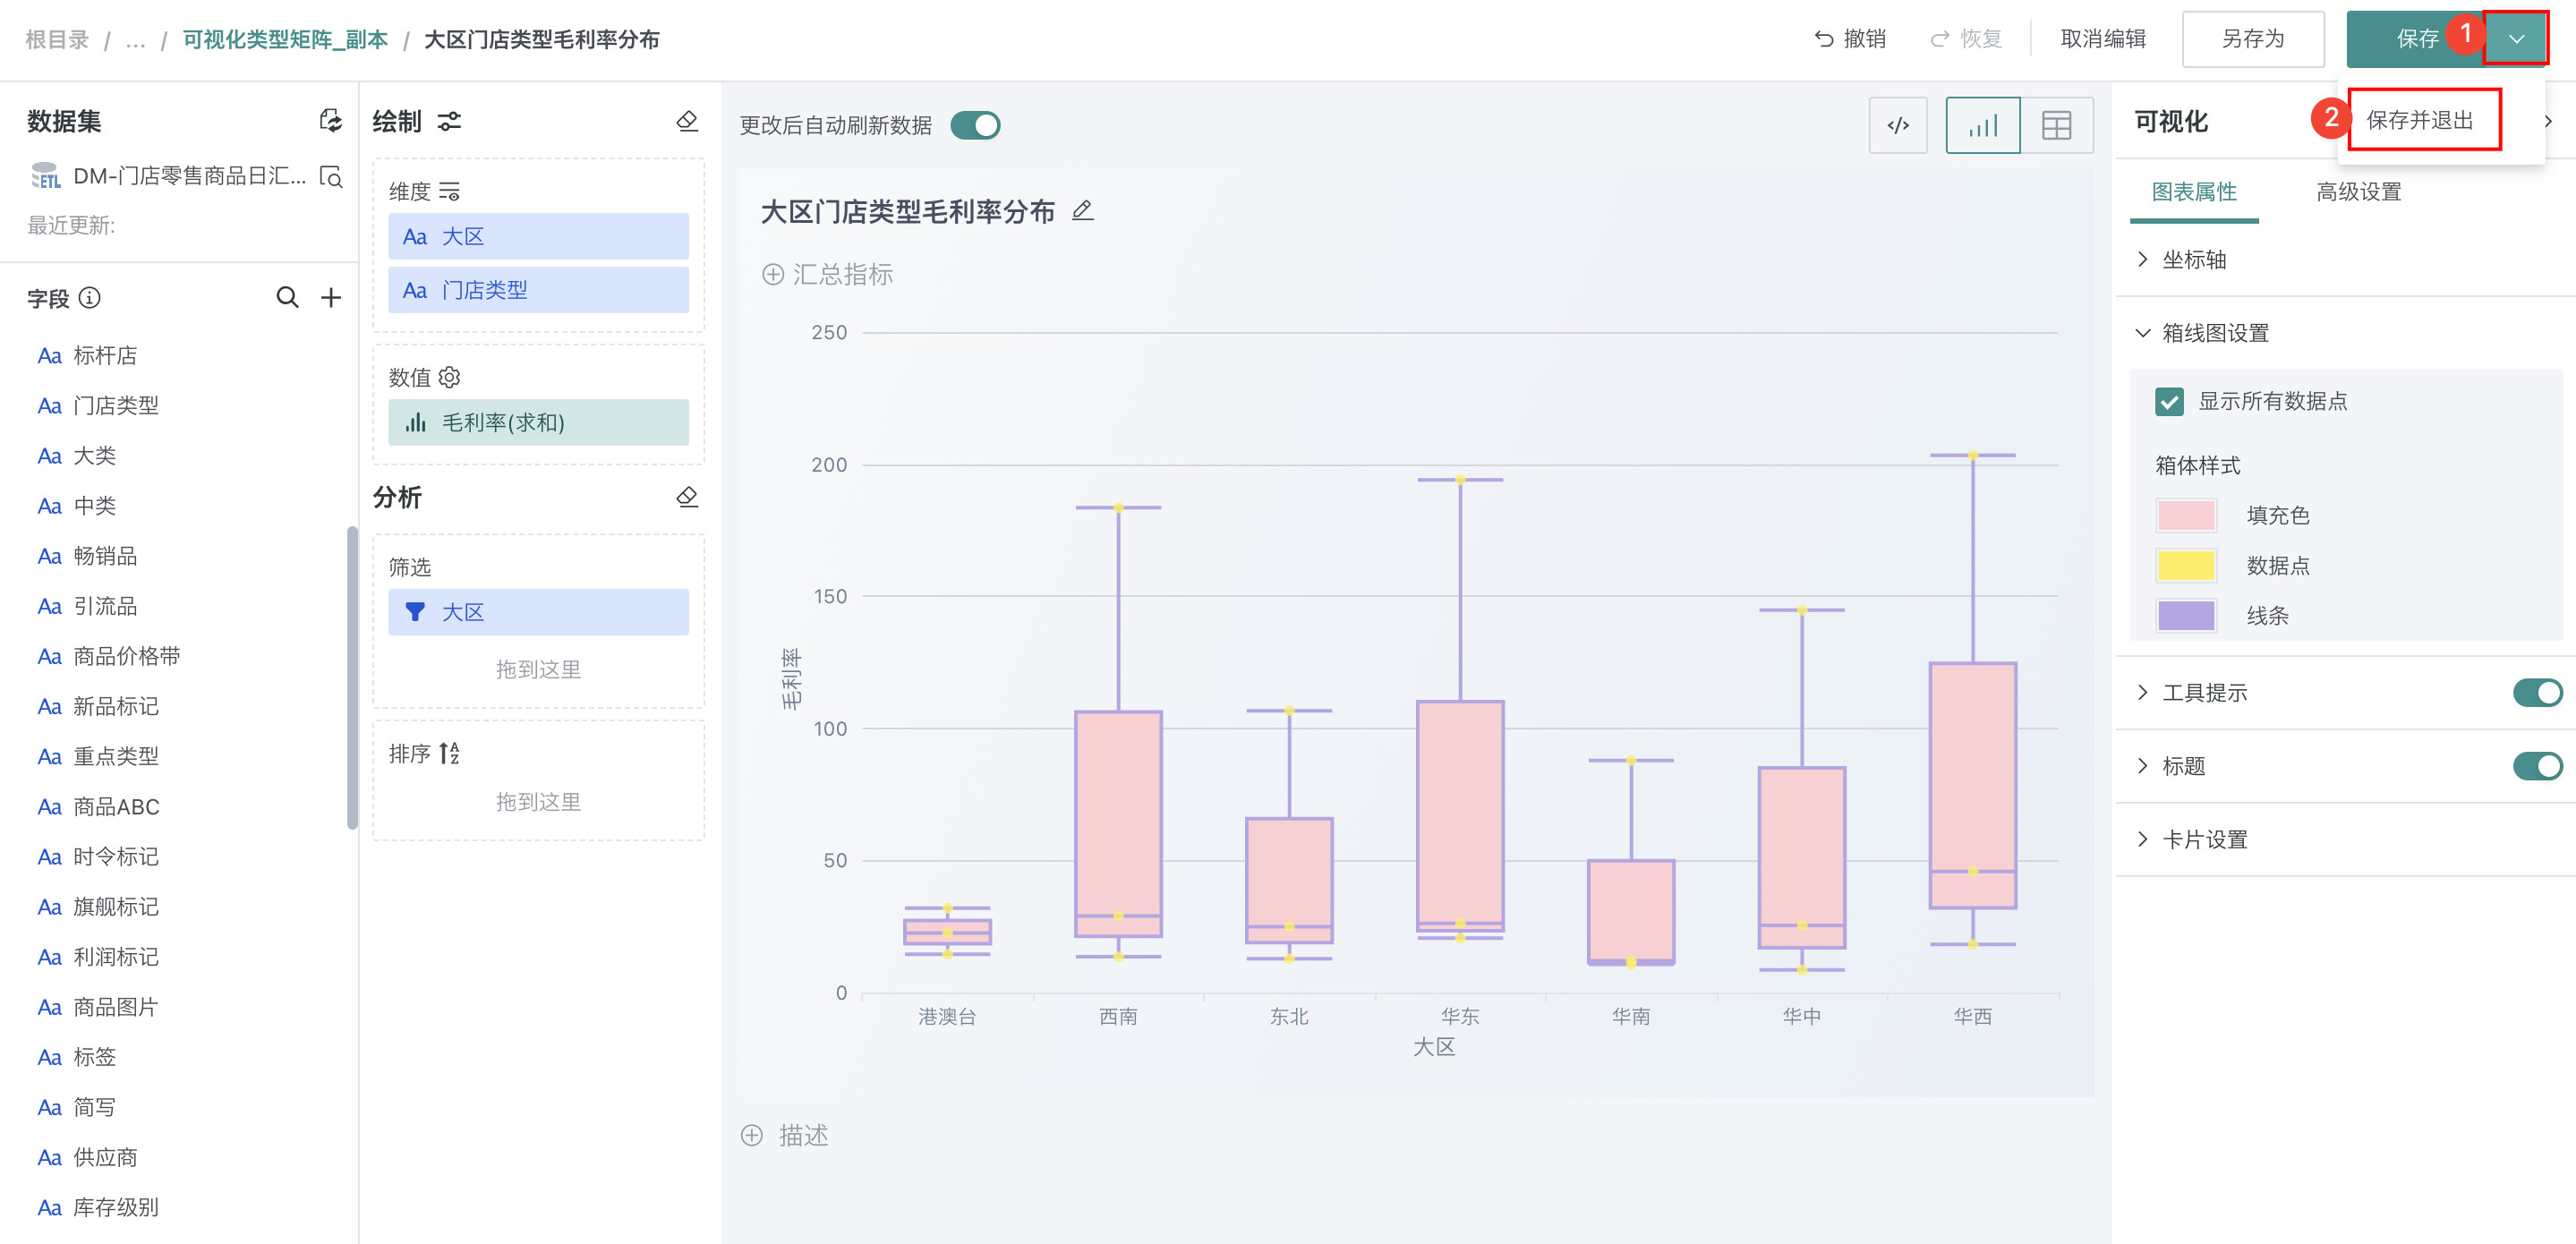Open the yellow data point color swatch
This screenshot has height=1244, width=2576.
point(2186,566)
